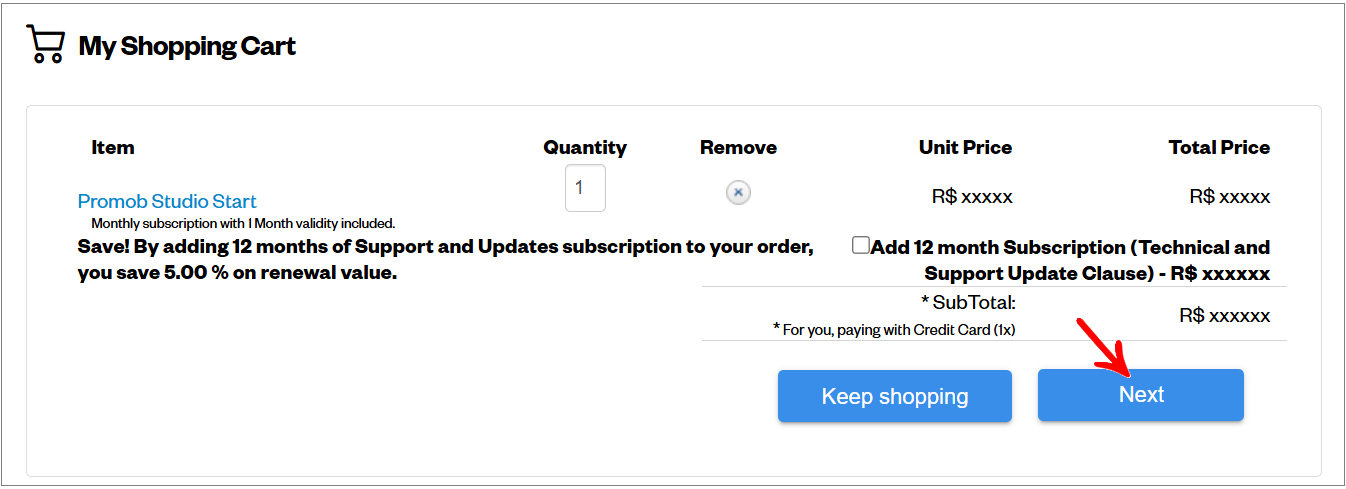
Task: Enable the 12 month Subscription checkbox
Action: coord(860,245)
